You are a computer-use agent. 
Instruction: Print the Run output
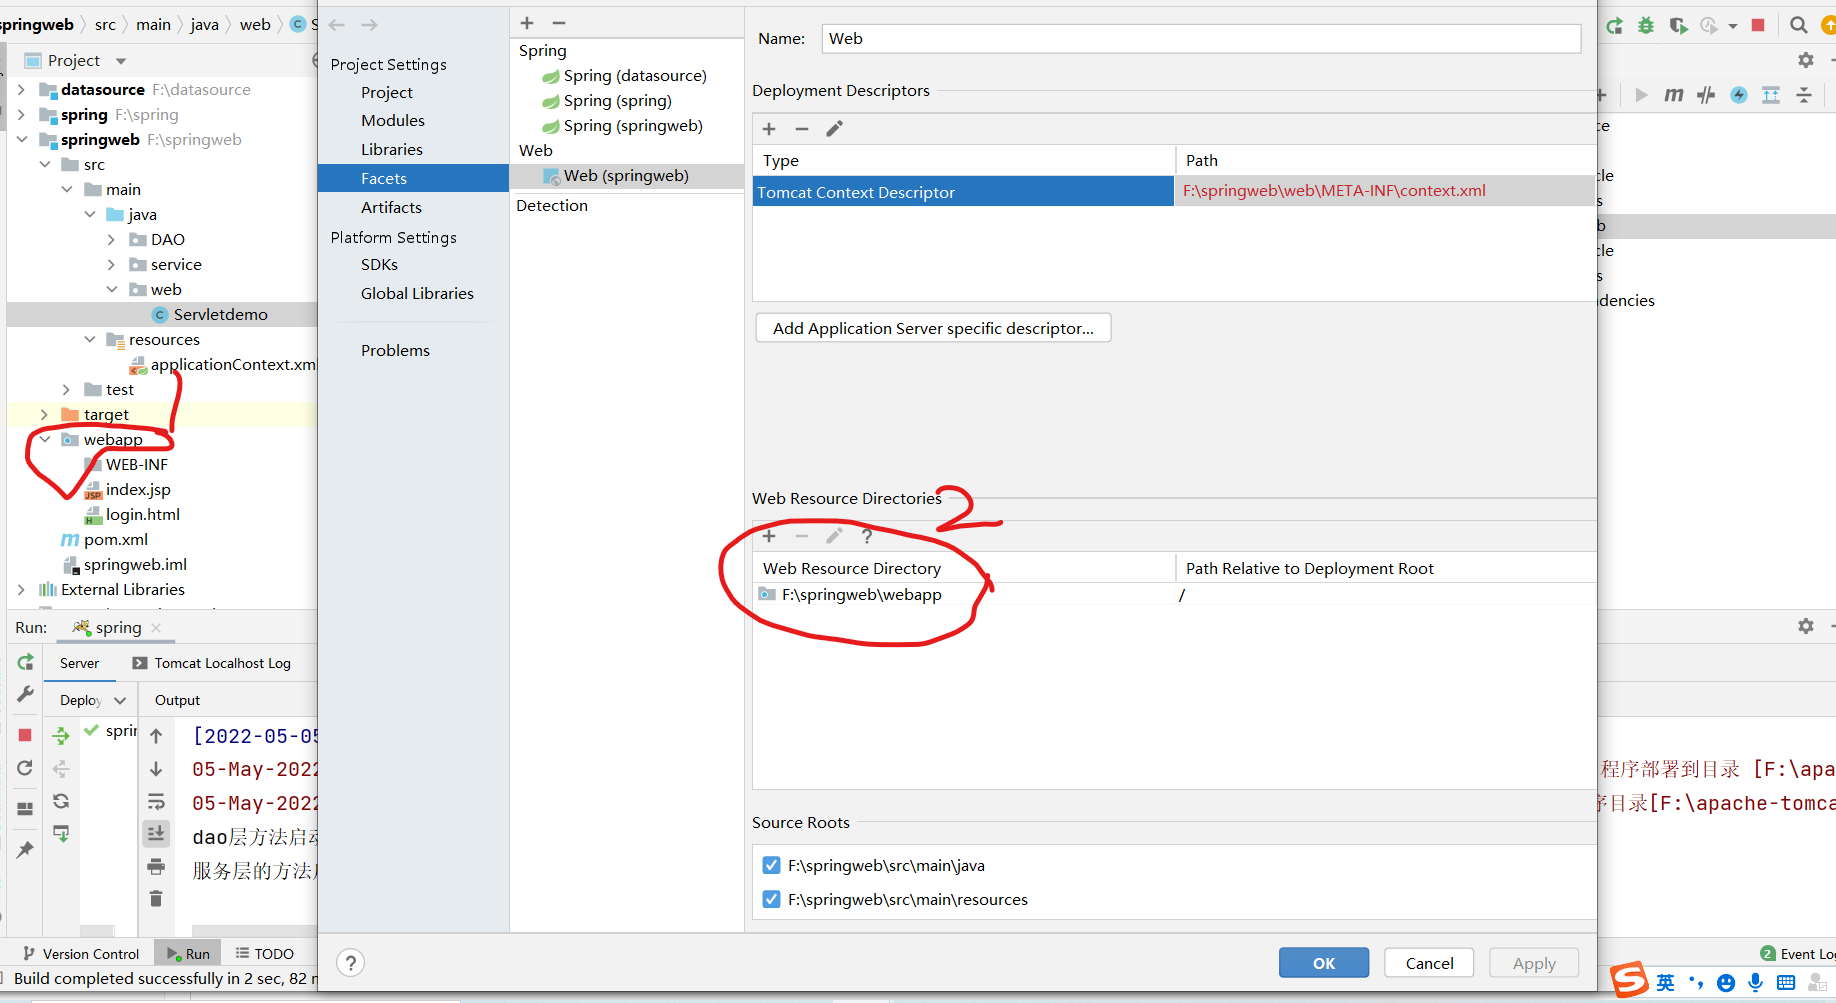[x=156, y=866]
